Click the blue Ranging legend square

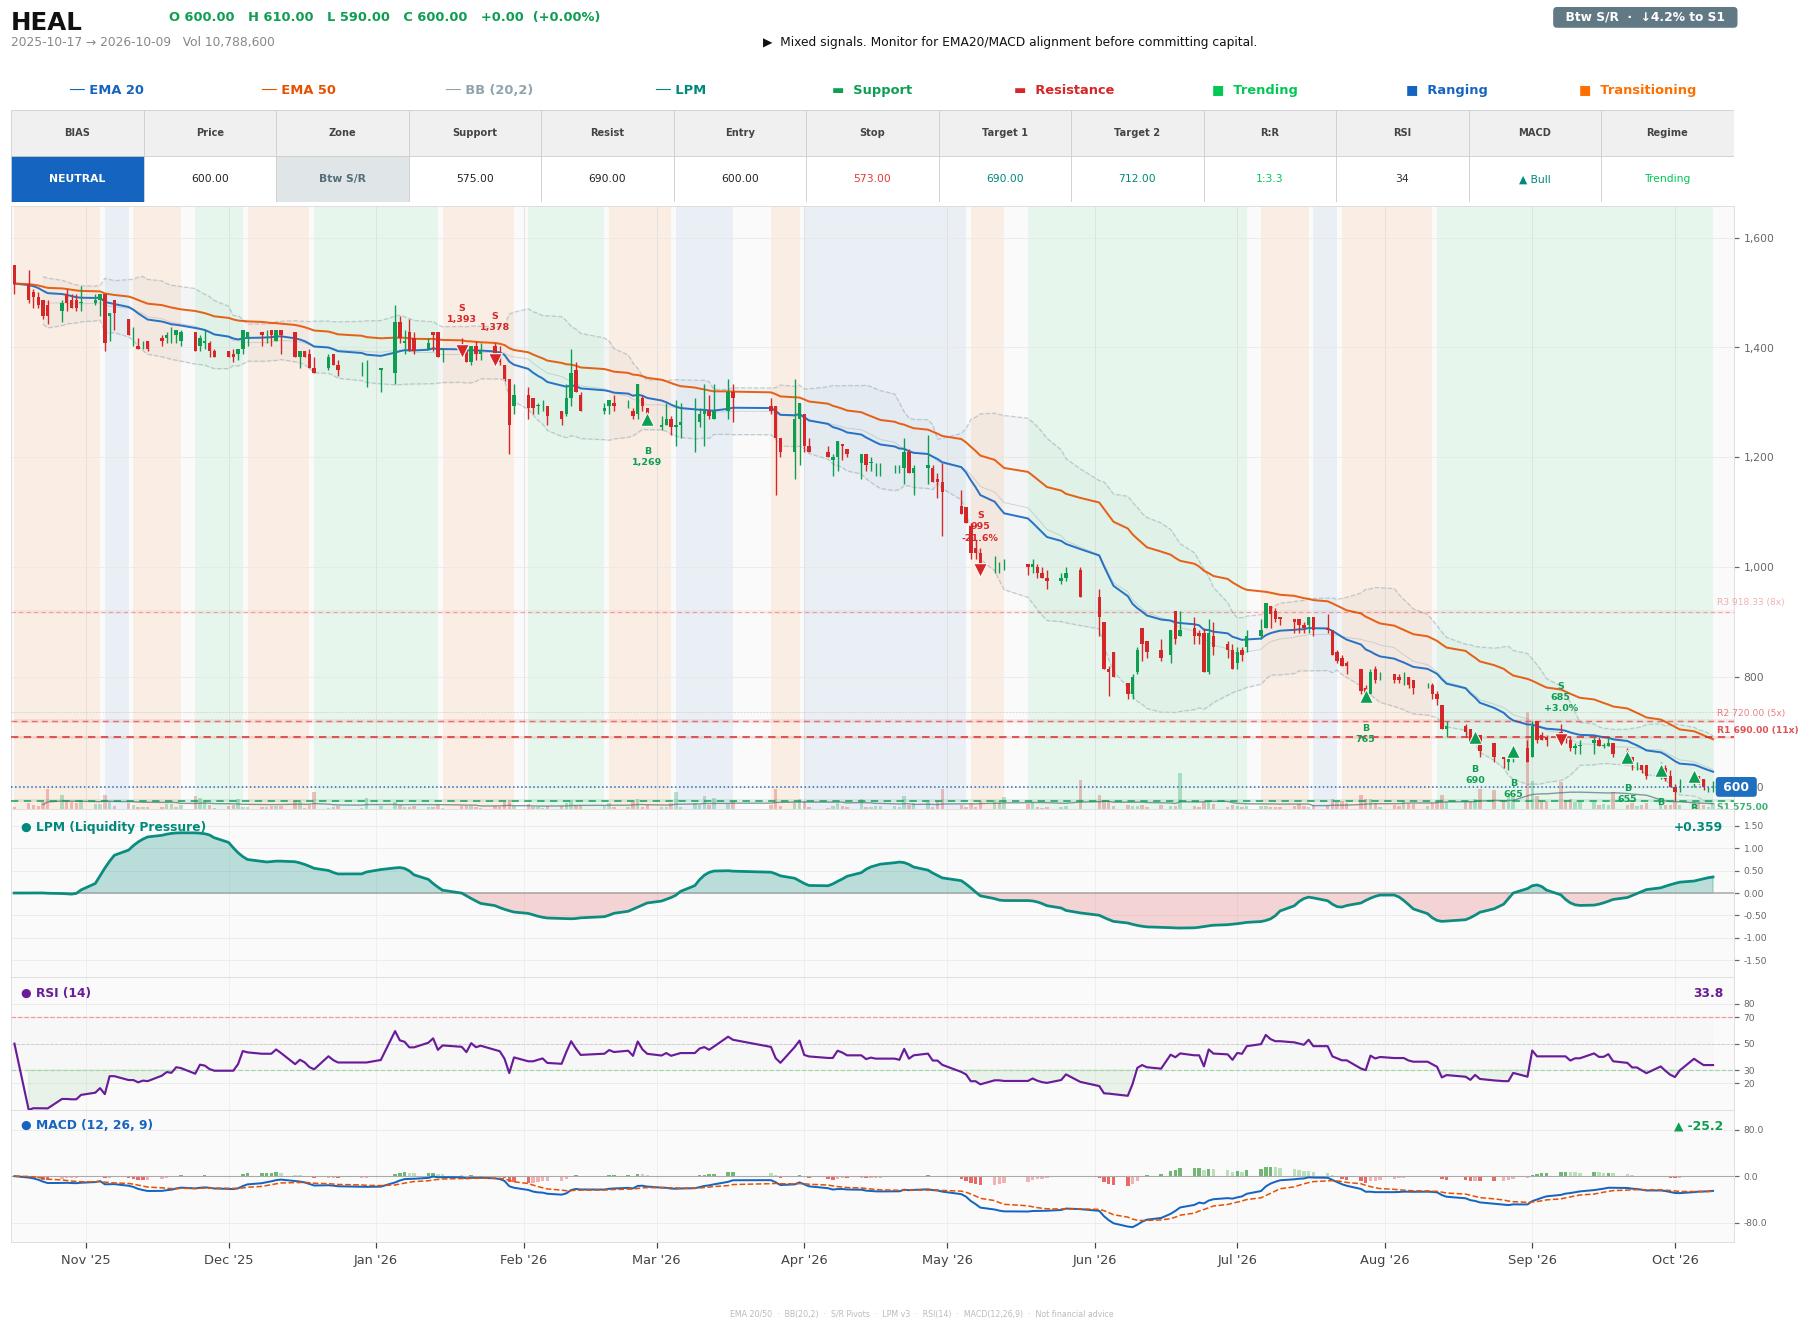tap(1412, 90)
